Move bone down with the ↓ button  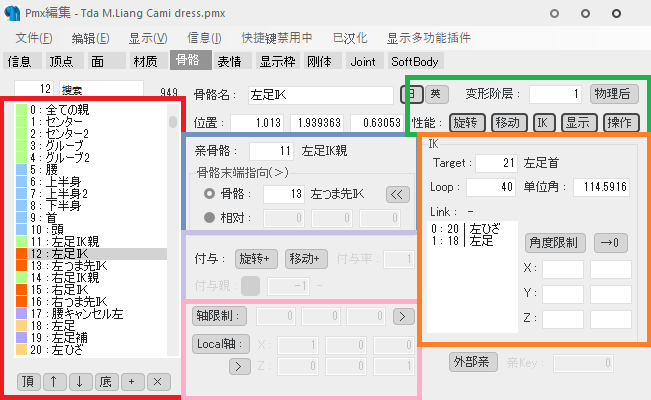click(x=80, y=382)
